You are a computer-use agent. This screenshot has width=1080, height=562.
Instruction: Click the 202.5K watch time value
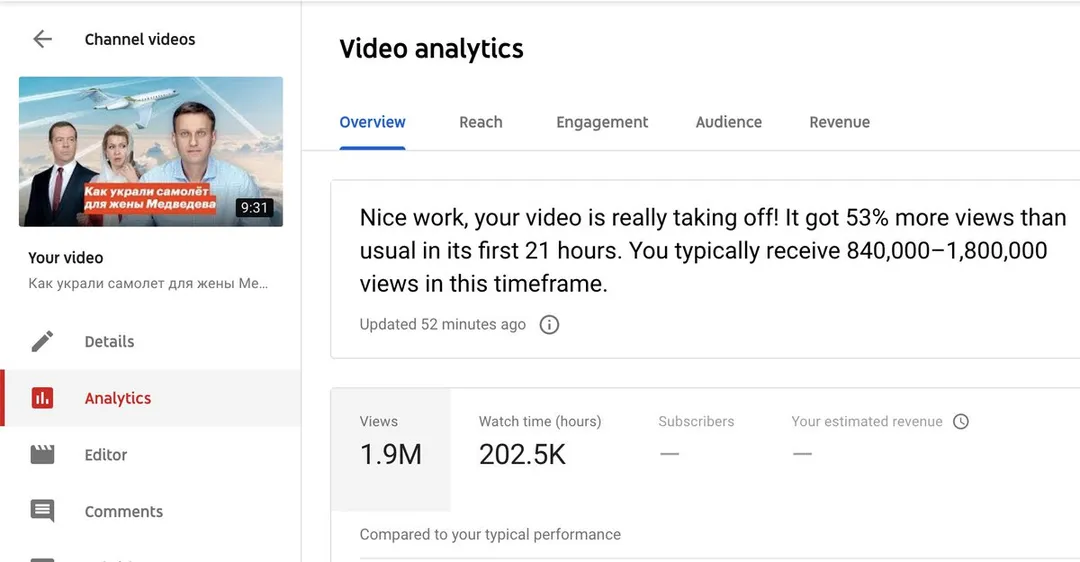[522, 455]
